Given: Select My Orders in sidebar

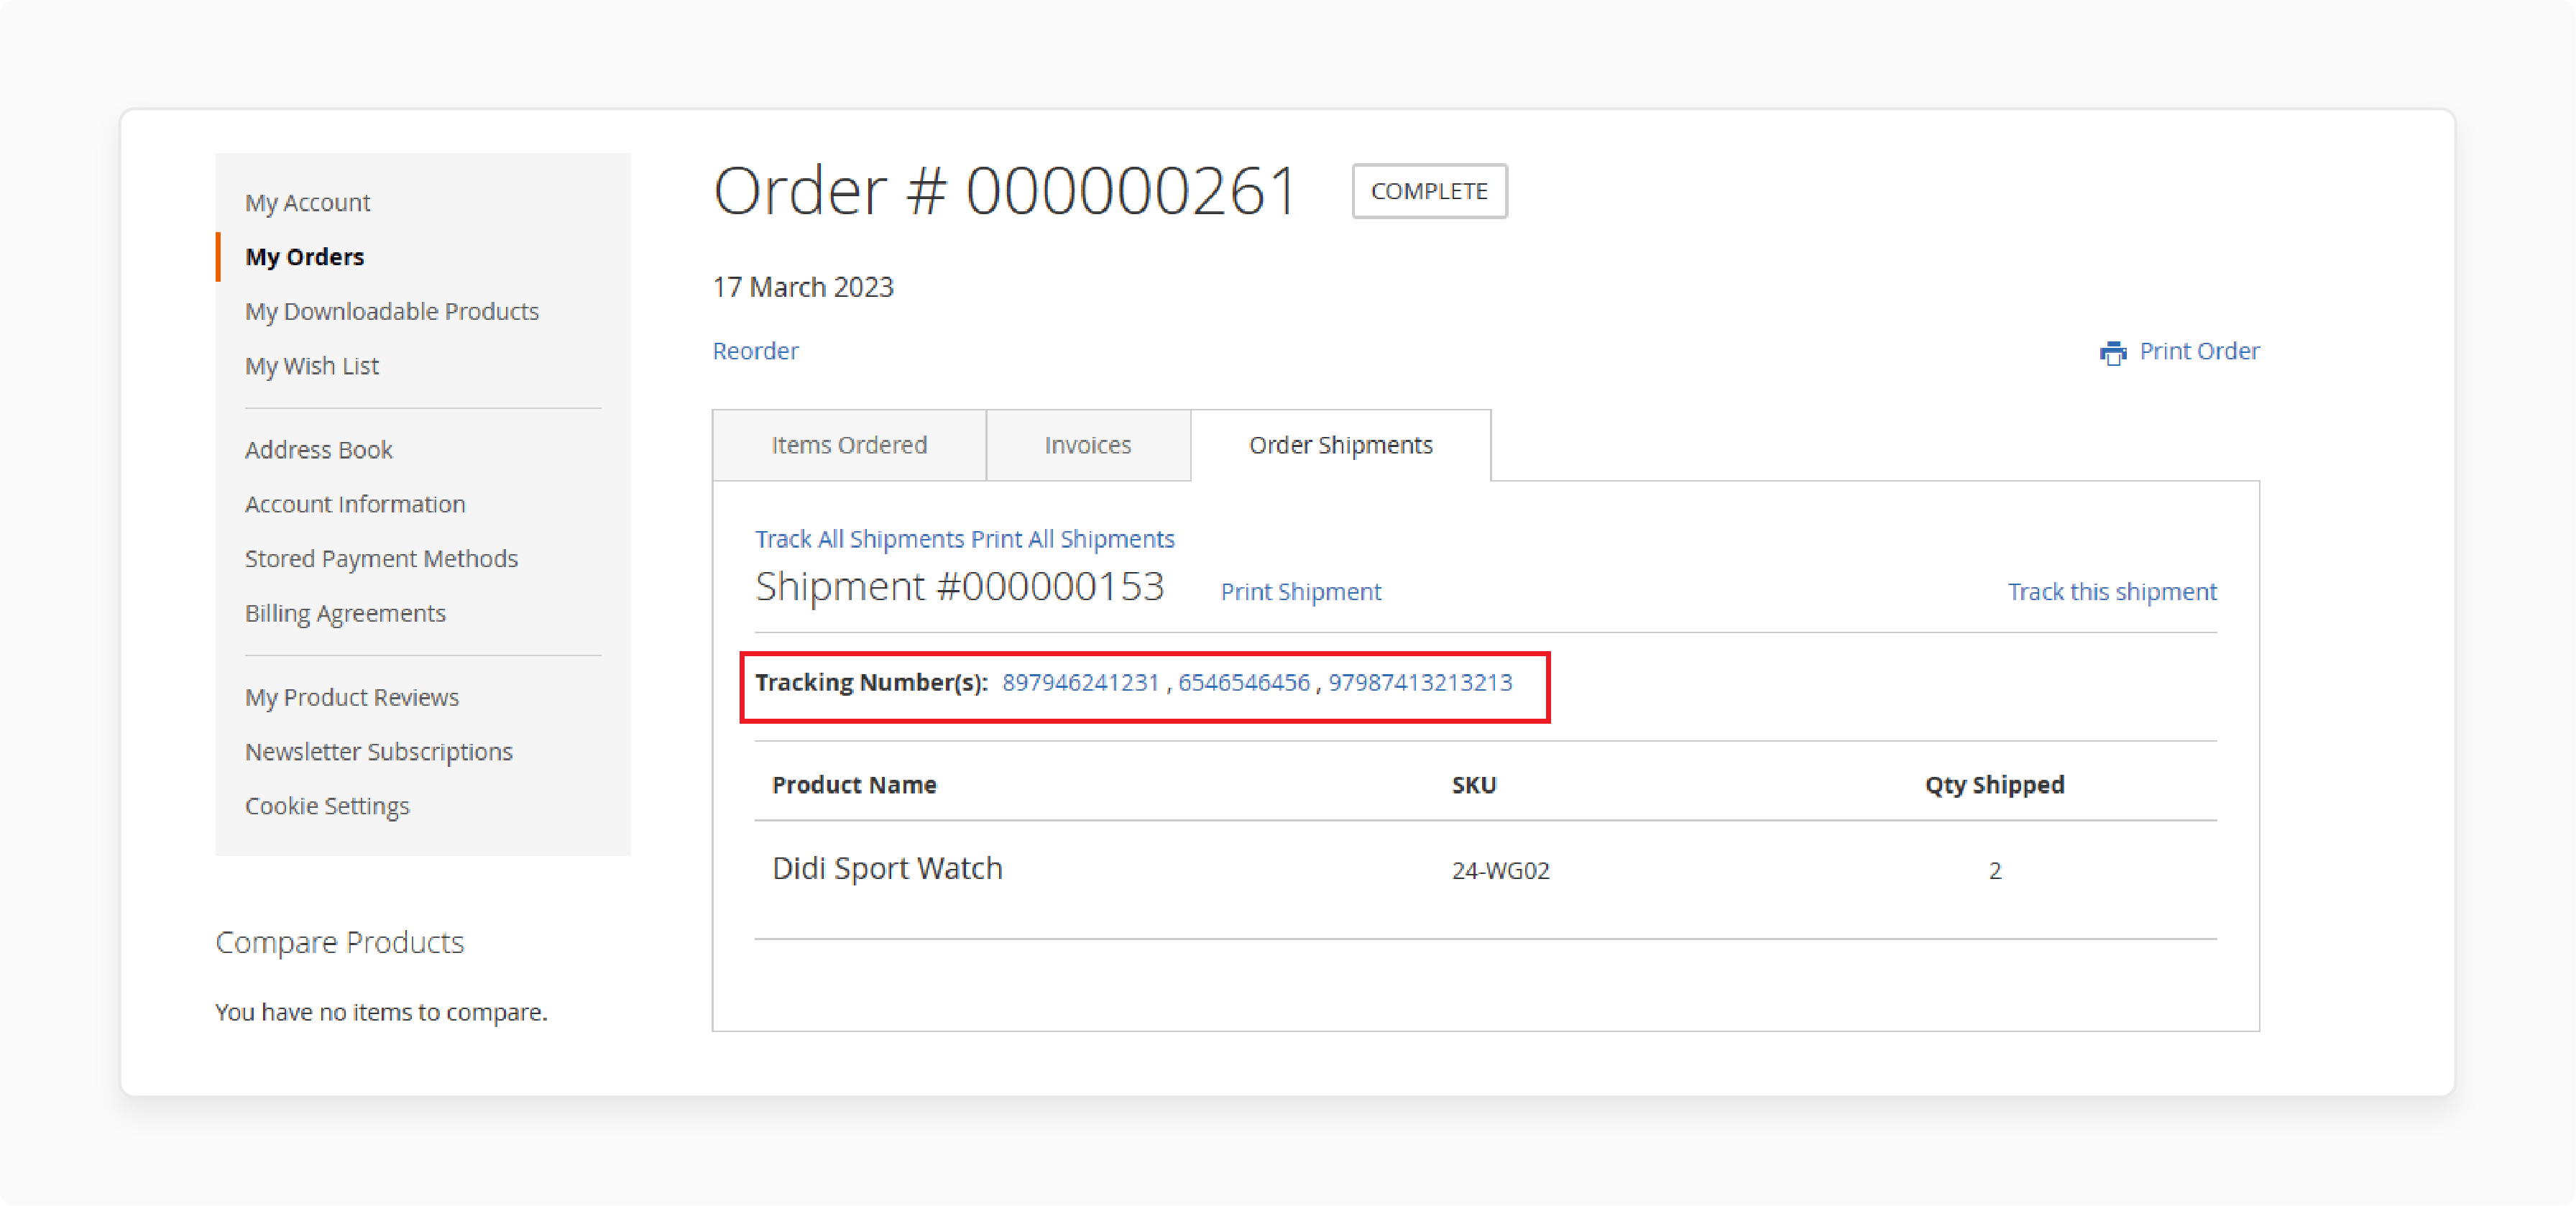Looking at the screenshot, I should click(x=304, y=257).
